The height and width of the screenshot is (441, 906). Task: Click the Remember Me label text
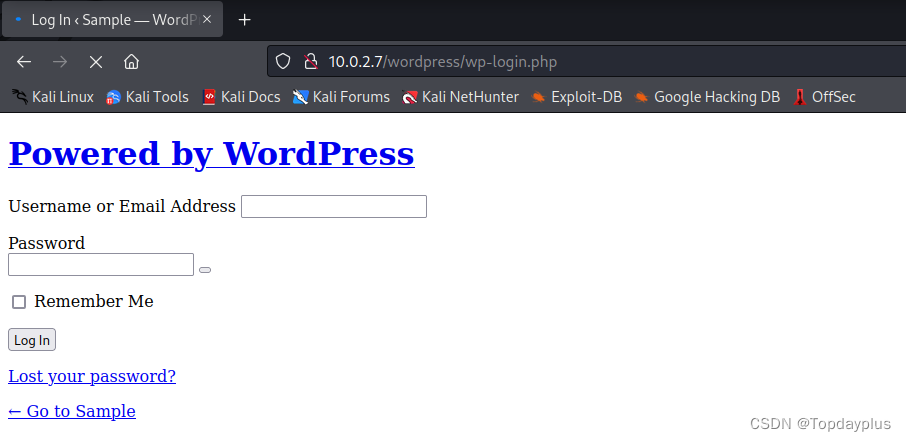(x=94, y=301)
